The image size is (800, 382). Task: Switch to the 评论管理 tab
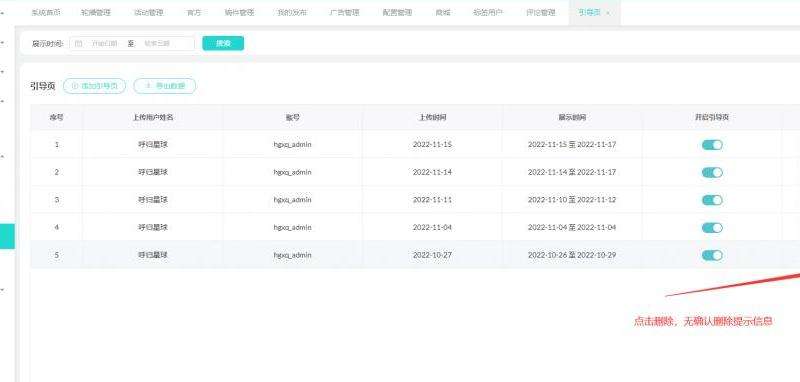[x=541, y=13]
